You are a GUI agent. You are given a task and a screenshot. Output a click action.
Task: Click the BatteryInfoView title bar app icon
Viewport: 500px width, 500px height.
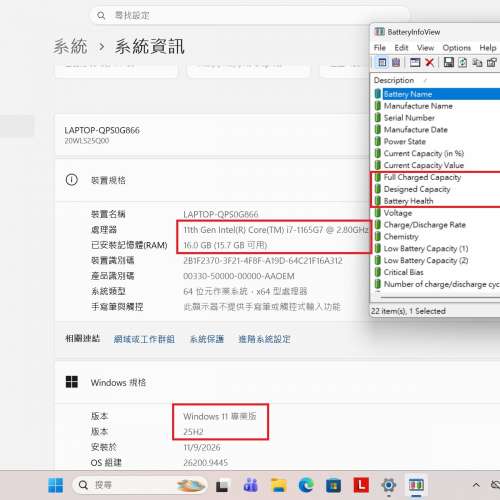point(379,32)
